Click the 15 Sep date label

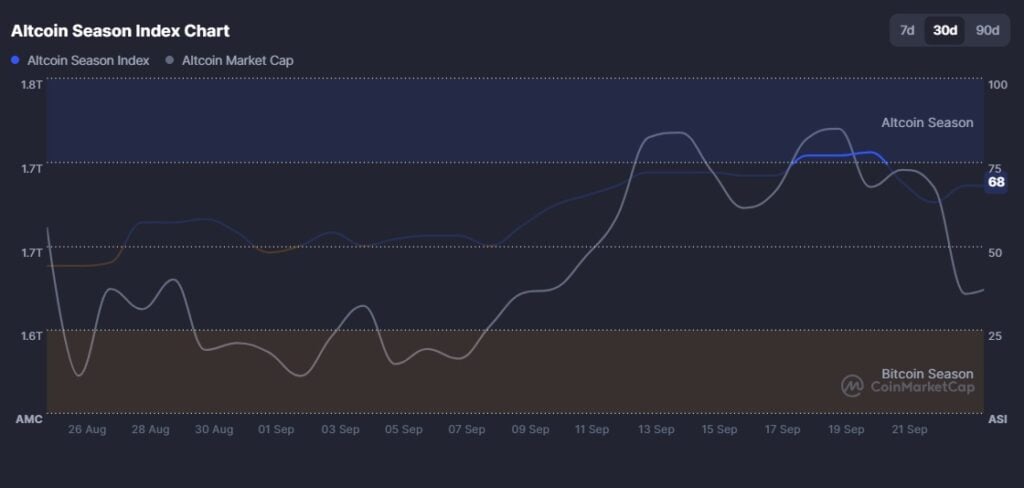tap(720, 430)
